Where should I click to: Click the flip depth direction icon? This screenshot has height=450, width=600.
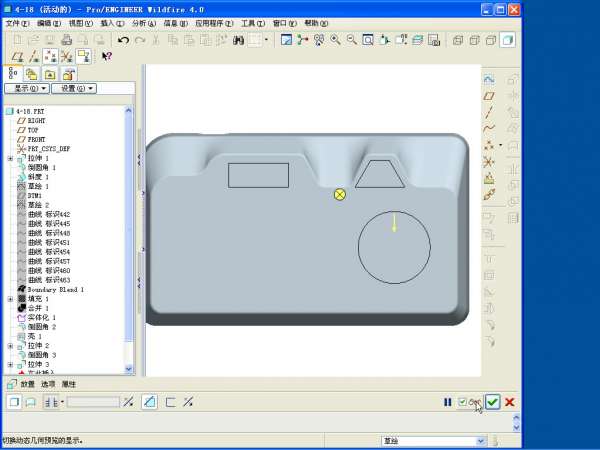[x=128, y=402]
